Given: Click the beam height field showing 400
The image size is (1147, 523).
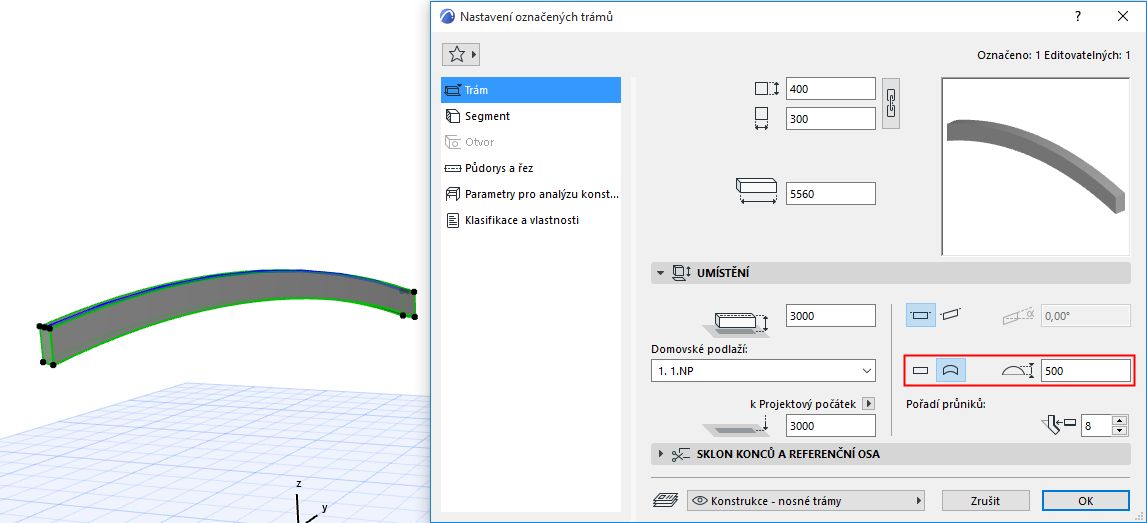Looking at the screenshot, I should coord(830,89).
